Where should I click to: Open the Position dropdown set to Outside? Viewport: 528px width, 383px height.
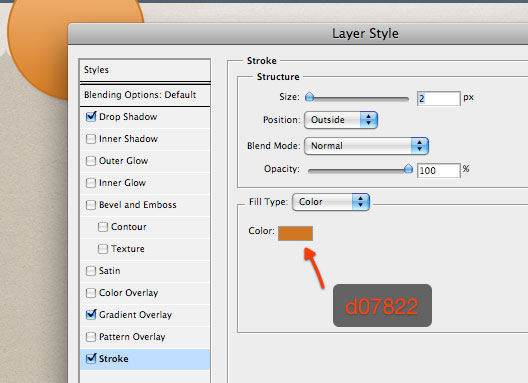(341, 120)
